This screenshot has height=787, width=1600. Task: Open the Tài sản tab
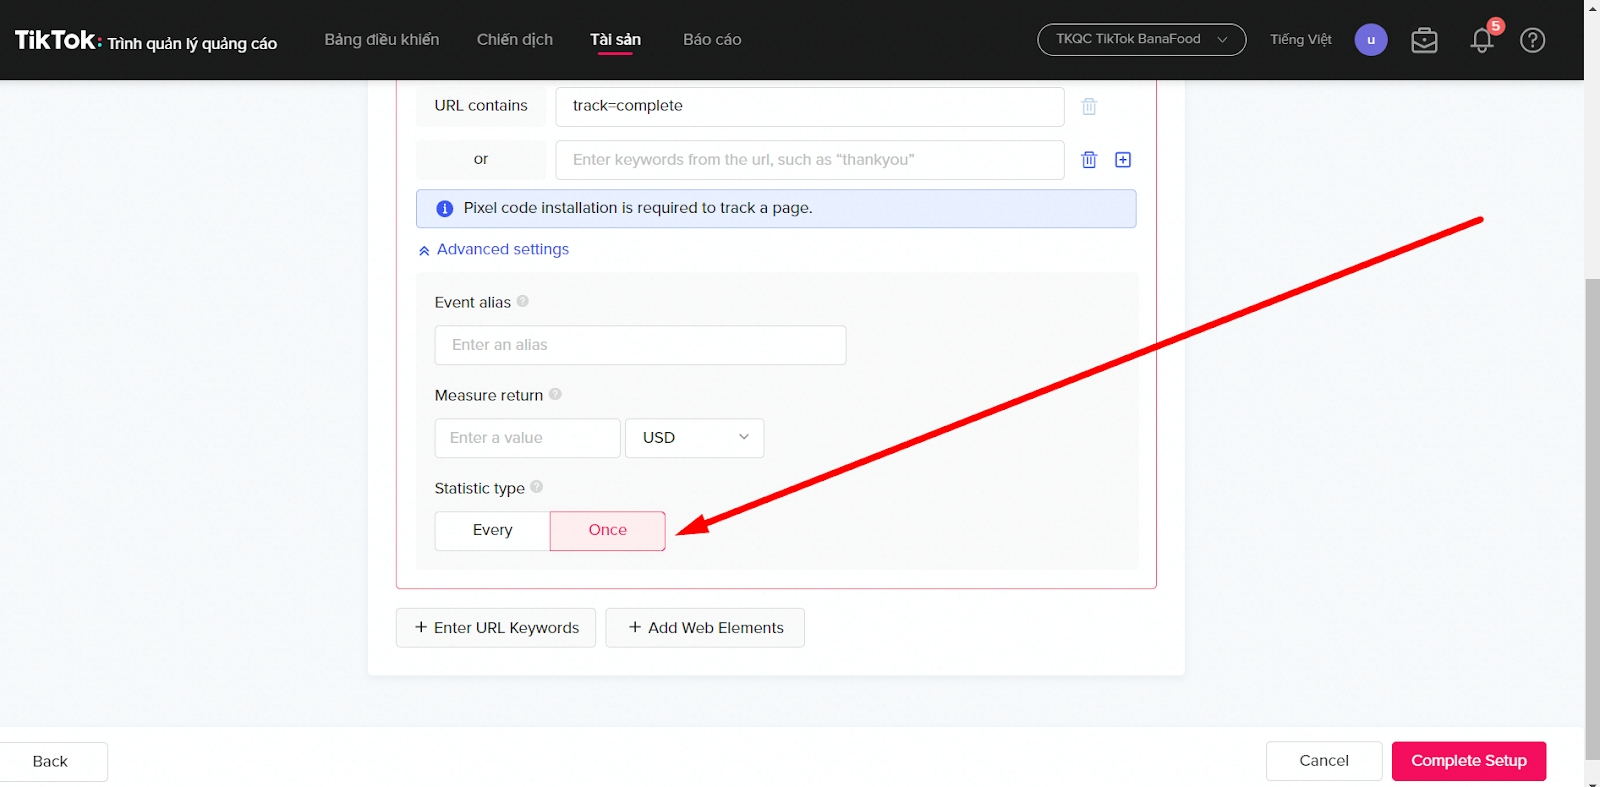point(615,40)
